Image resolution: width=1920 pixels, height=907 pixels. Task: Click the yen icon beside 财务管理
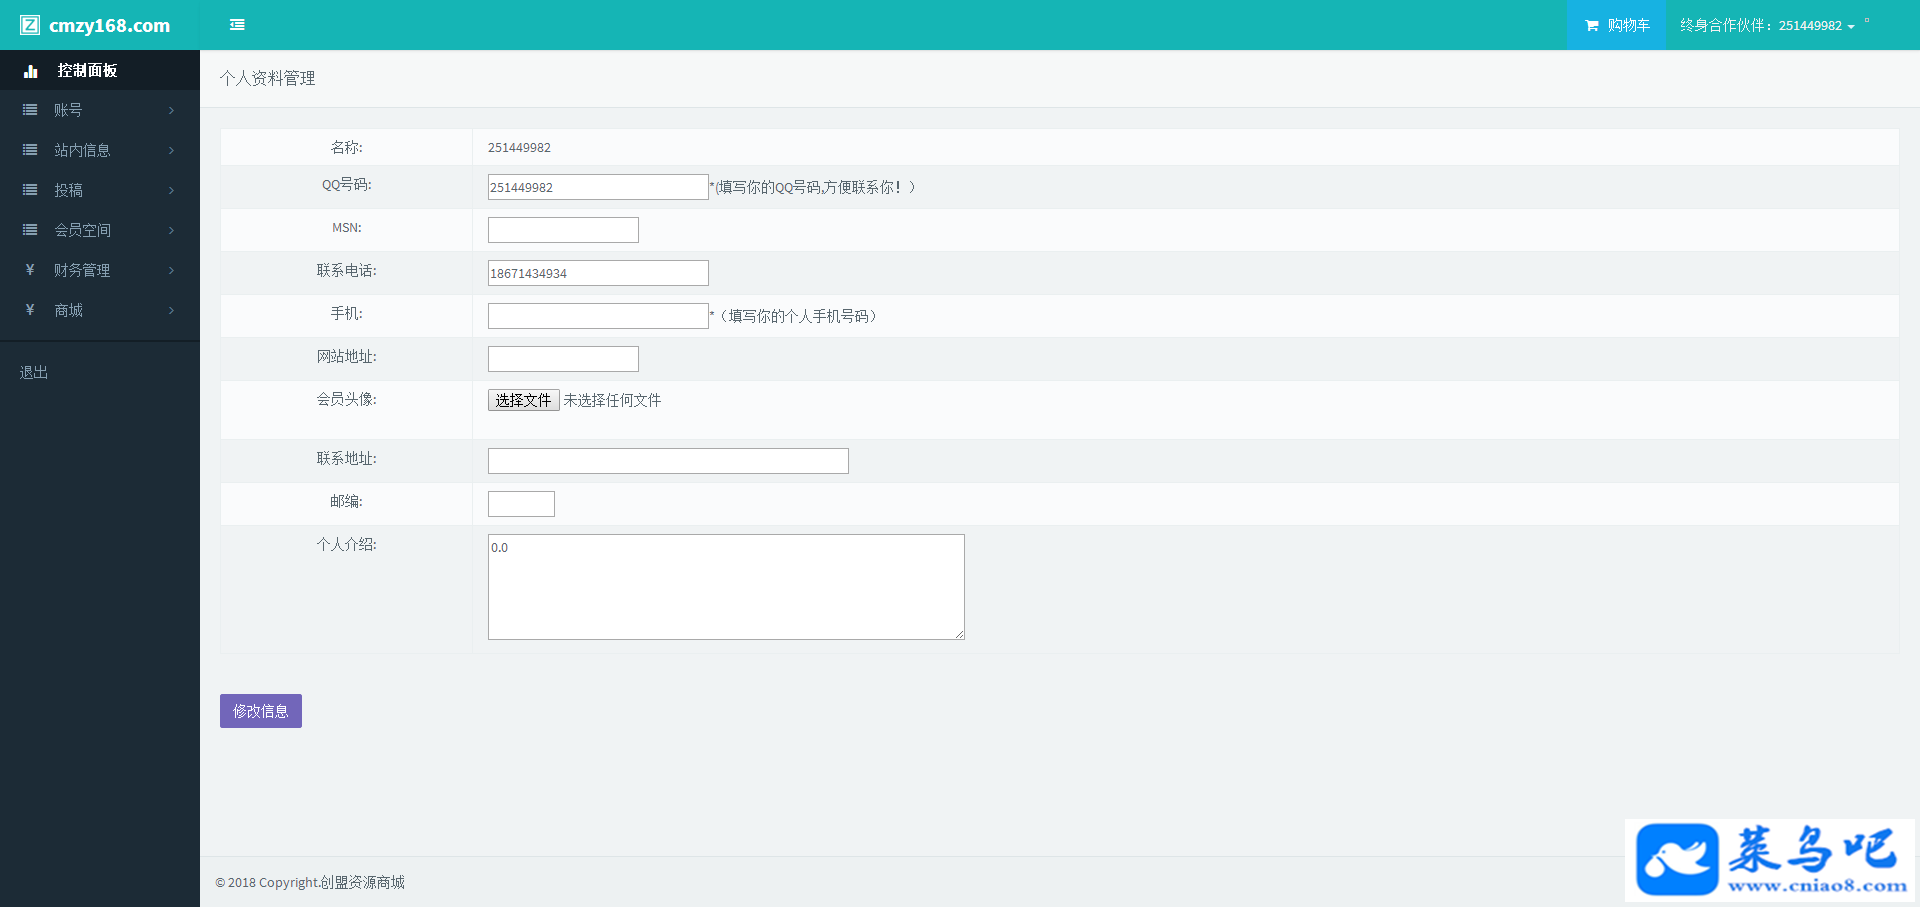pyautogui.click(x=30, y=270)
